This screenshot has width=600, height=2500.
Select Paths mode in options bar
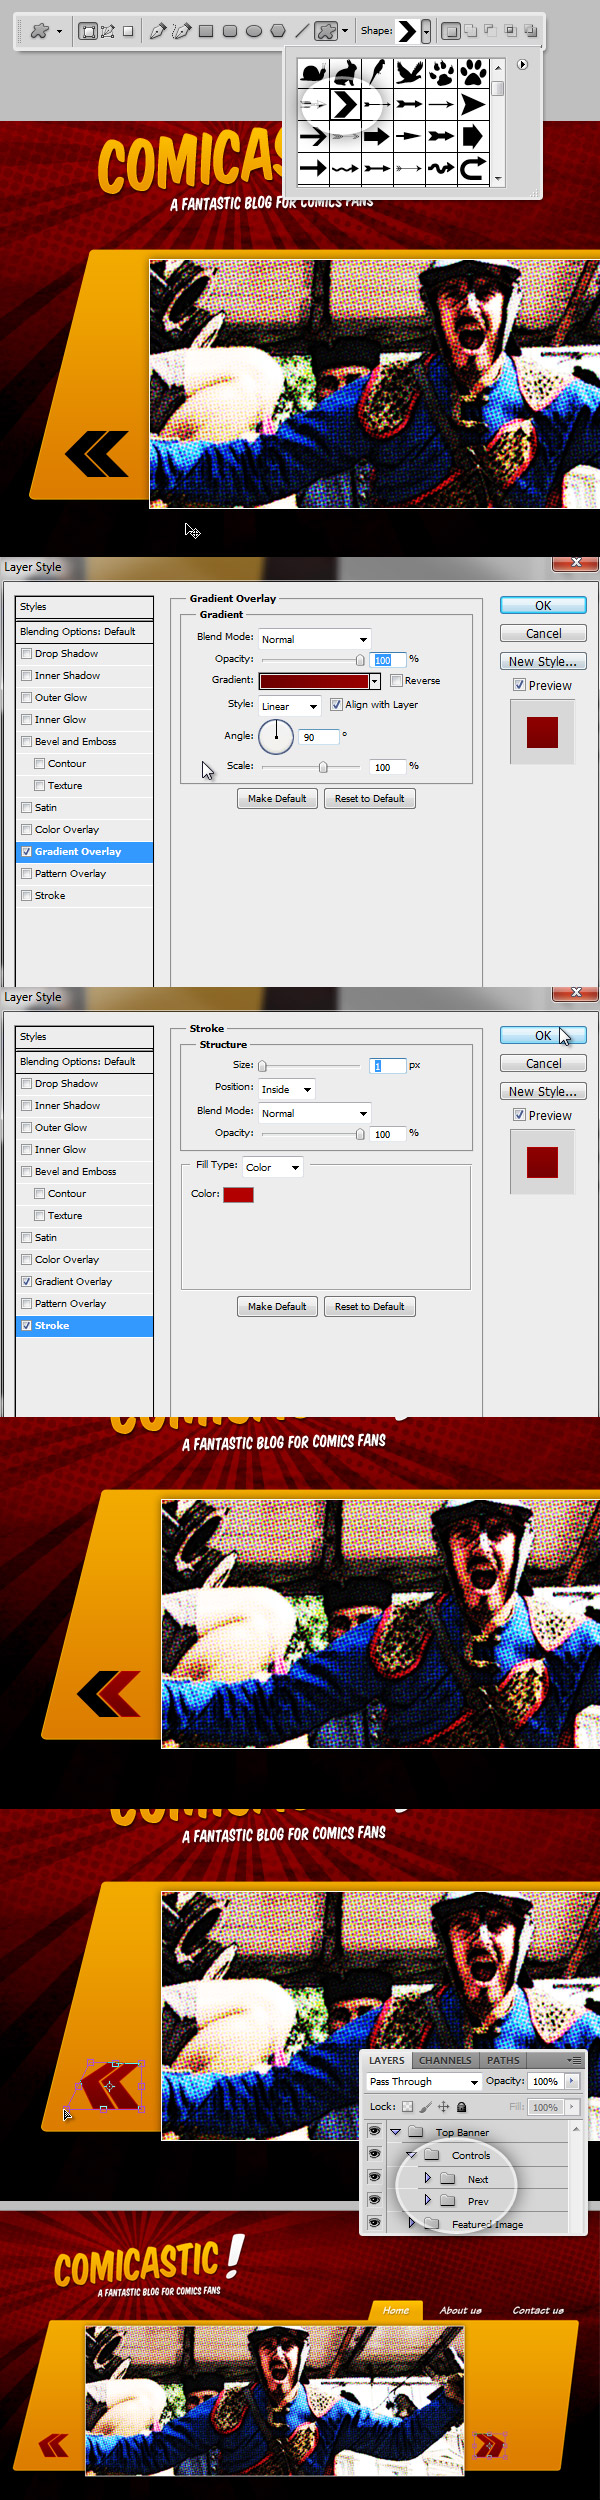[108, 31]
